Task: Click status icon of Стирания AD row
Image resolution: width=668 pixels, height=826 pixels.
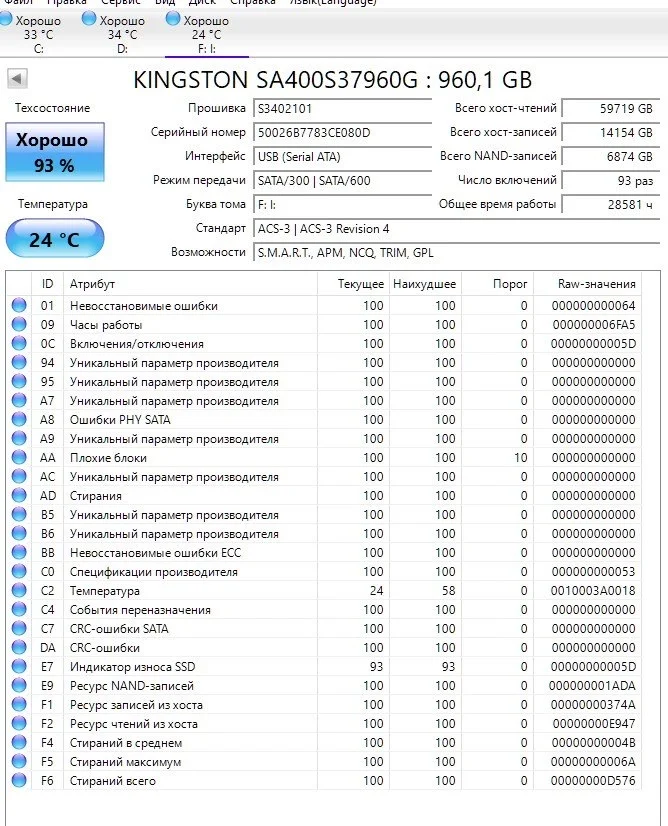Action: tap(19, 495)
